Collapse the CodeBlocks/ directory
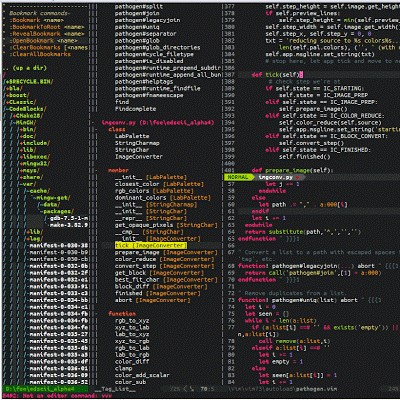Screen dimensions: 400x400 [26, 109]
